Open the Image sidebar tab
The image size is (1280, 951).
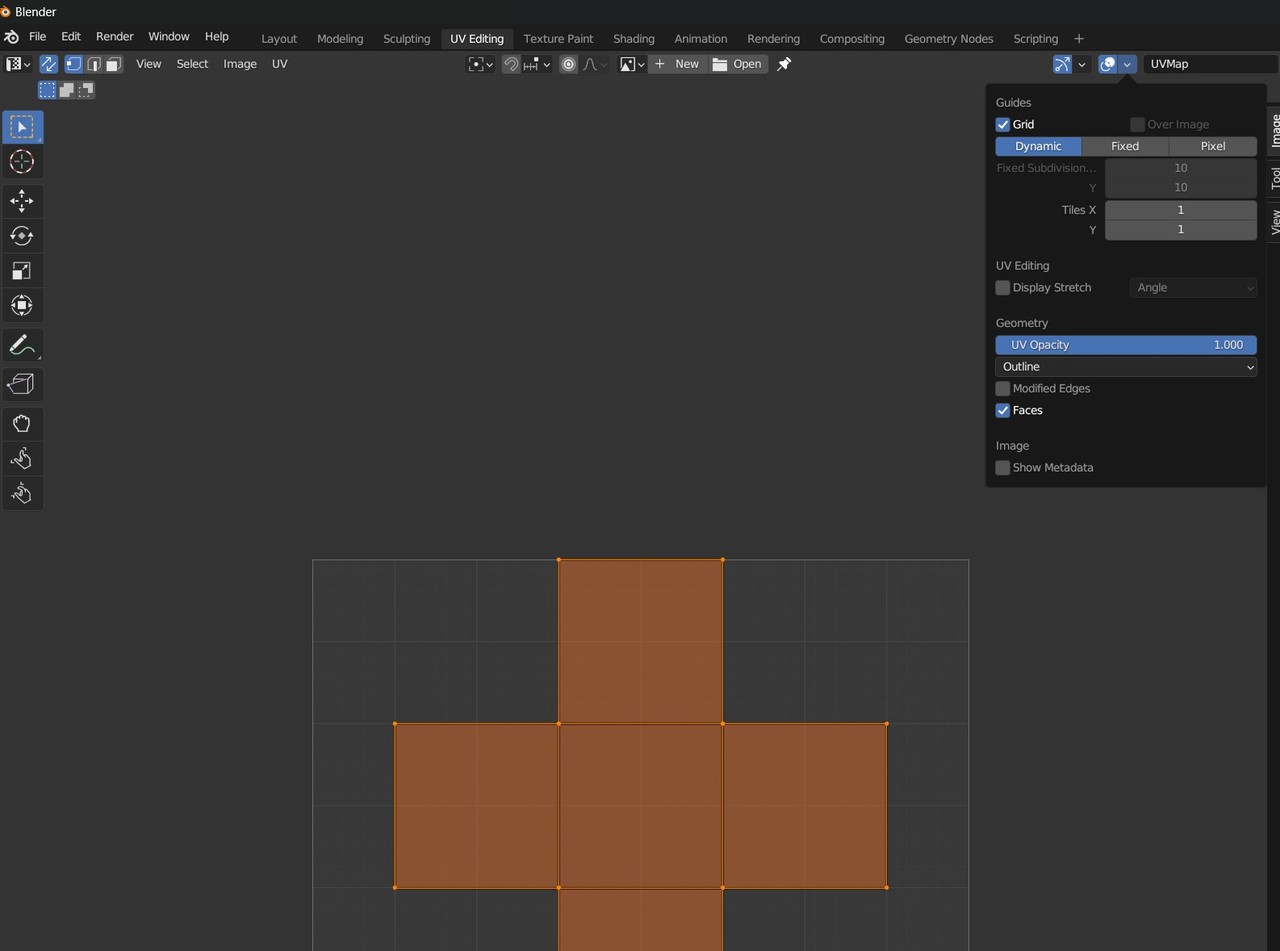pos(1275,131)
